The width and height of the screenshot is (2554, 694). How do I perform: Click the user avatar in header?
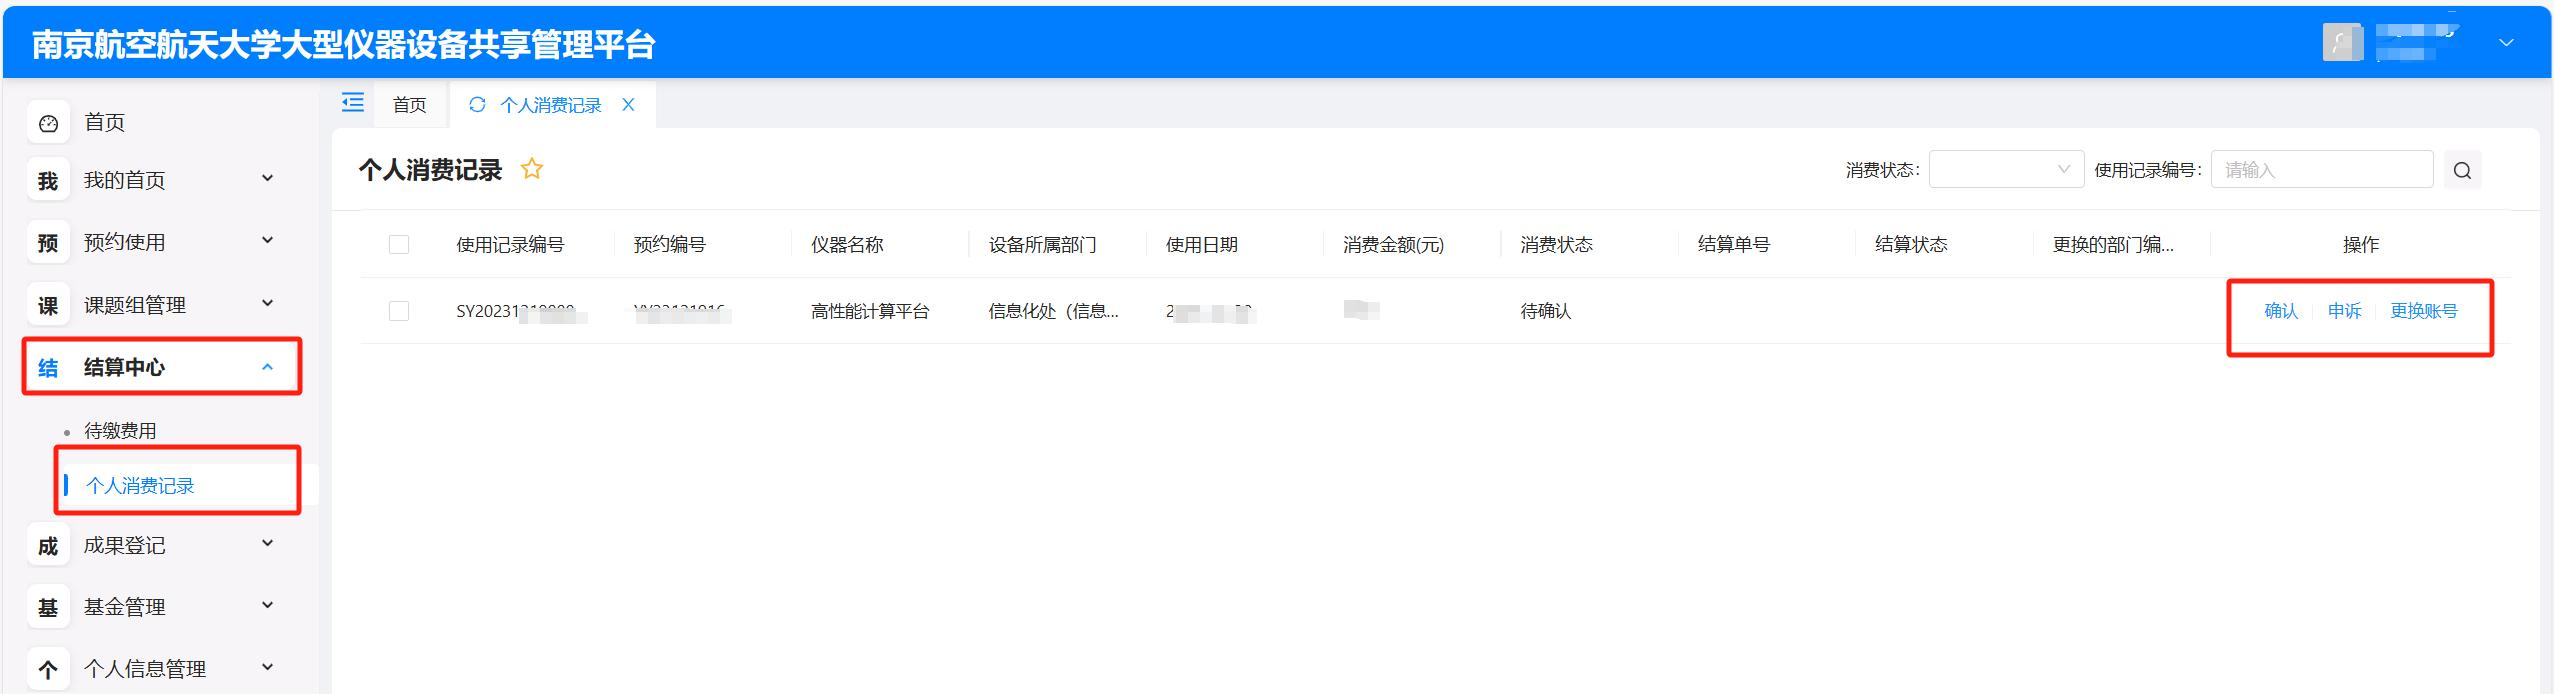coord(2342,43)
